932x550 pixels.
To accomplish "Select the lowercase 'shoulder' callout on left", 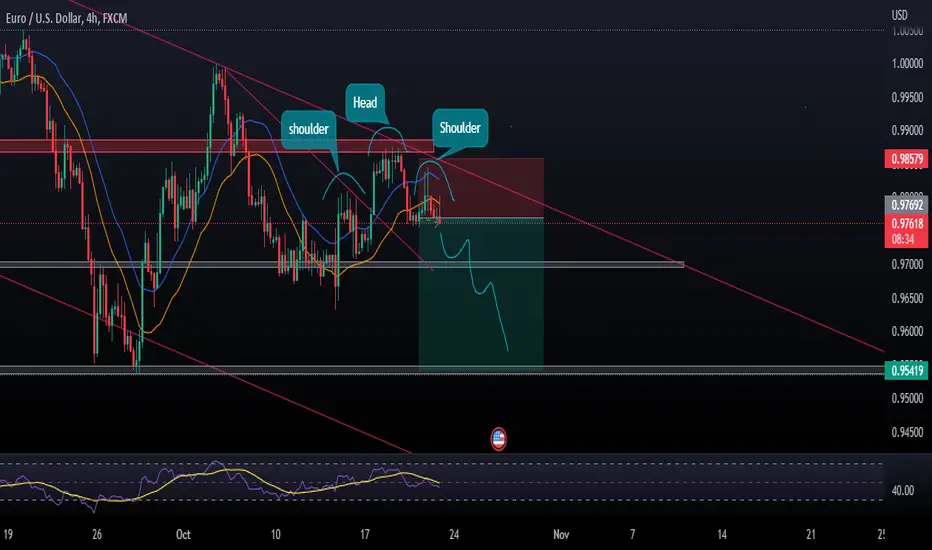I will pos(308,129).
